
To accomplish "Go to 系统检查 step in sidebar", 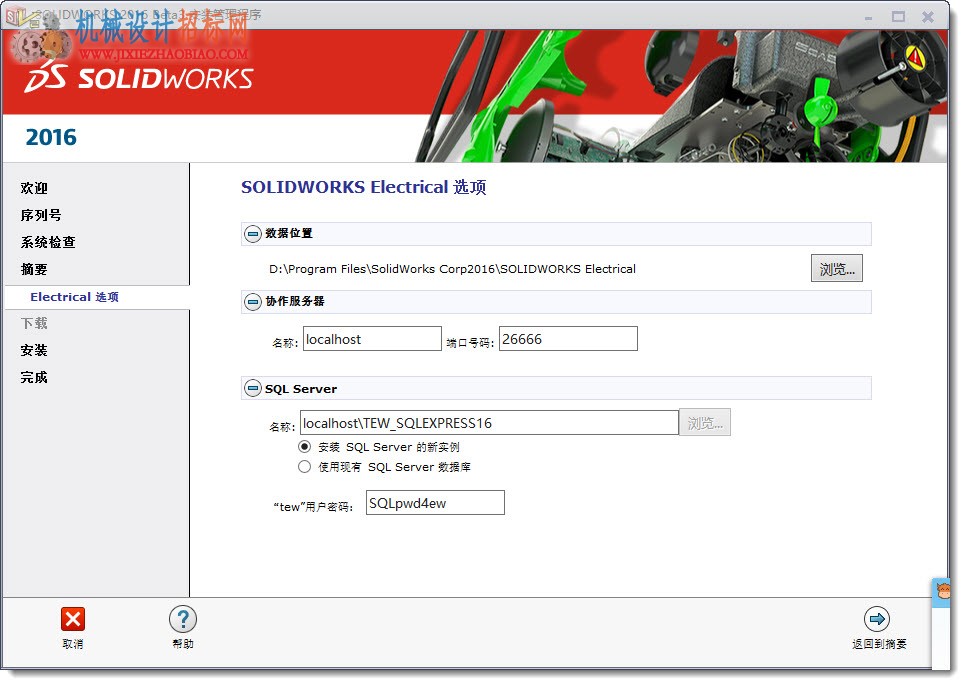I will (48, 242).
